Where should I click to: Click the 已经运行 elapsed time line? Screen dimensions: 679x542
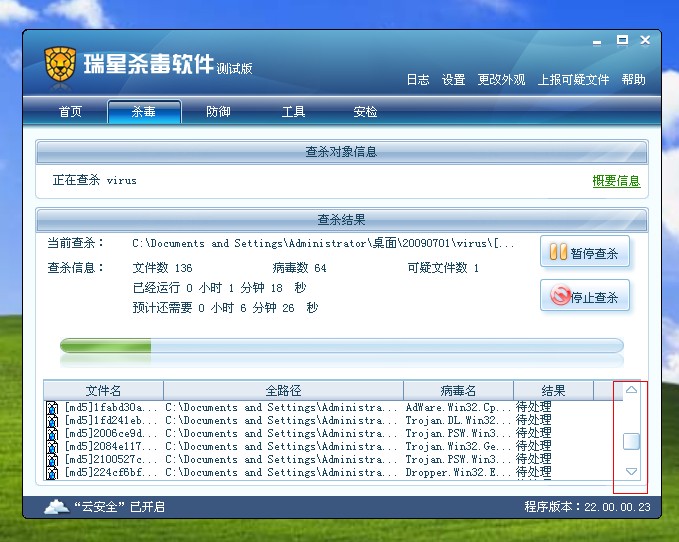[220, 288]
